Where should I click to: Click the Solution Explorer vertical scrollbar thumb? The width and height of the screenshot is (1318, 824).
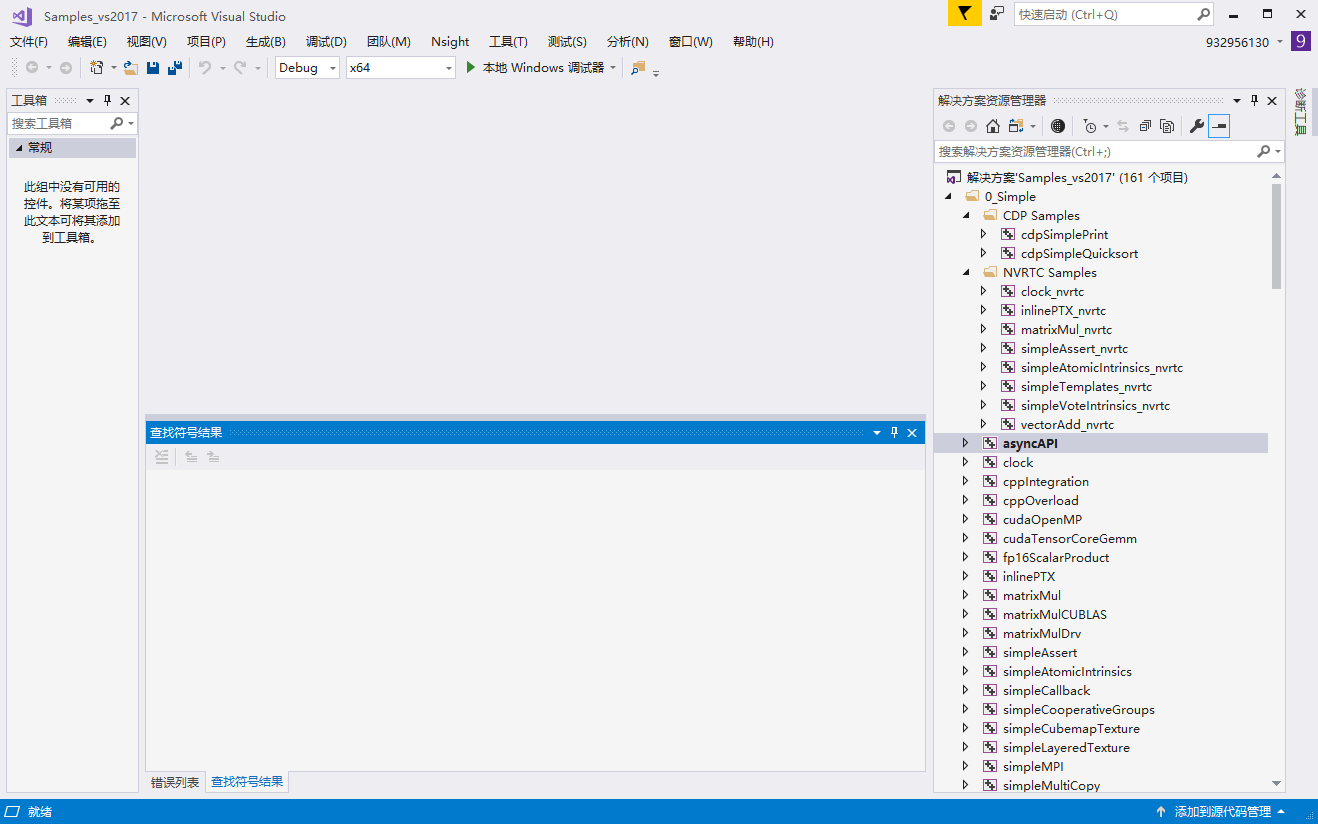[1277, 236]
